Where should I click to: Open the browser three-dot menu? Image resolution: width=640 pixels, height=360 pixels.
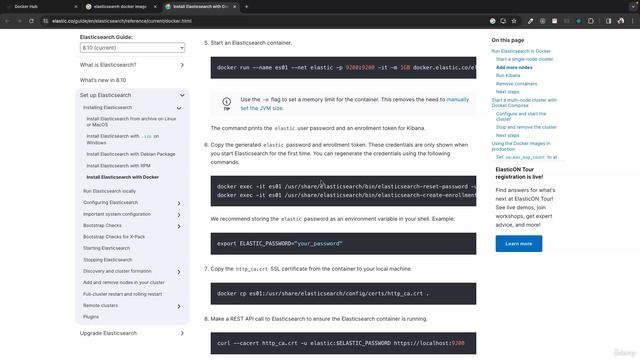pyautogui.click(x=633, y=21)
